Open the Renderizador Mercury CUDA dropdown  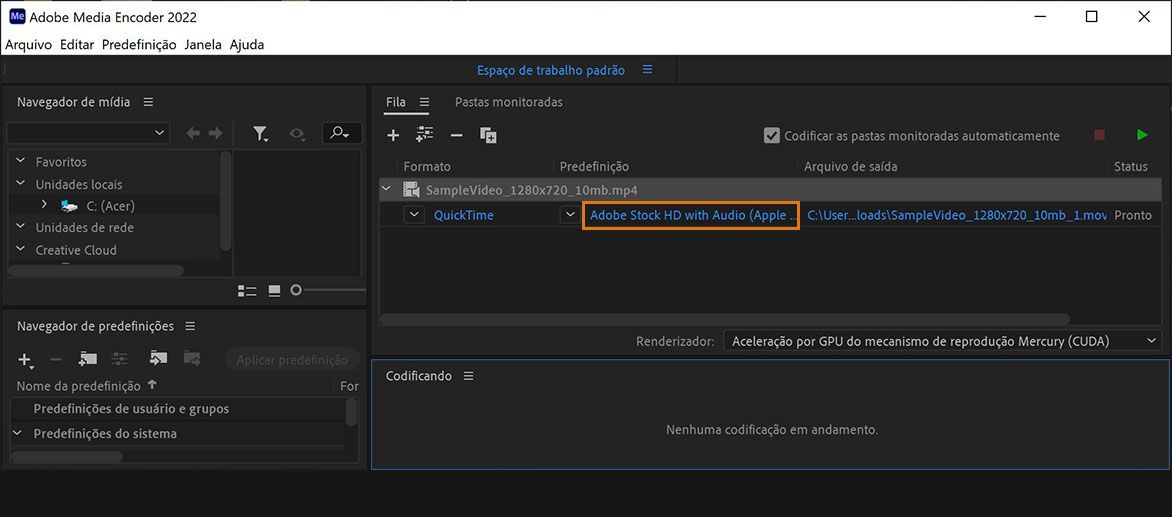pos(943,341)
